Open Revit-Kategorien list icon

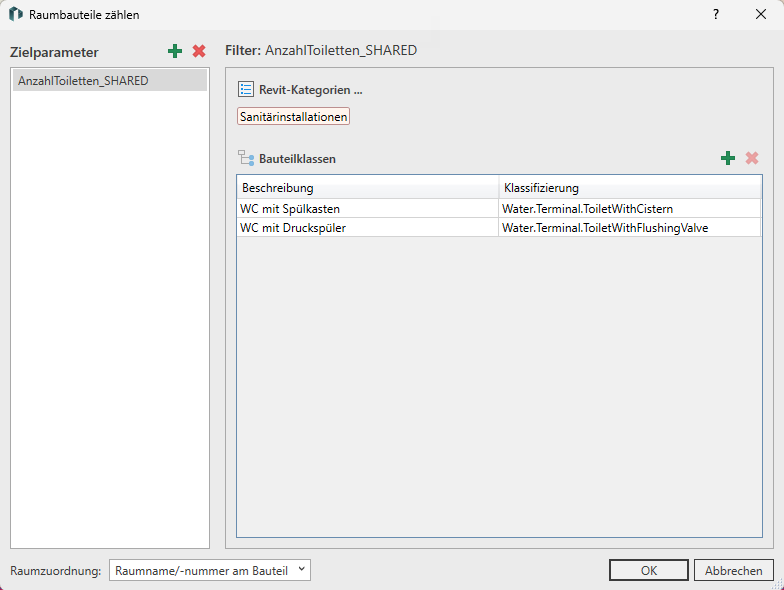point(246,90)
